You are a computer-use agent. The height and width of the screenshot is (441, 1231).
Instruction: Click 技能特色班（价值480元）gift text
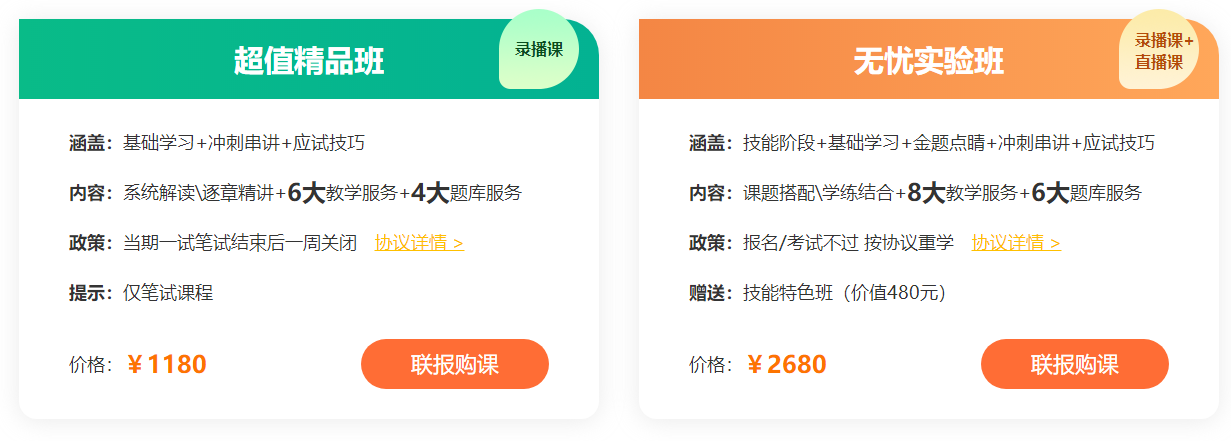click(844, 293)
